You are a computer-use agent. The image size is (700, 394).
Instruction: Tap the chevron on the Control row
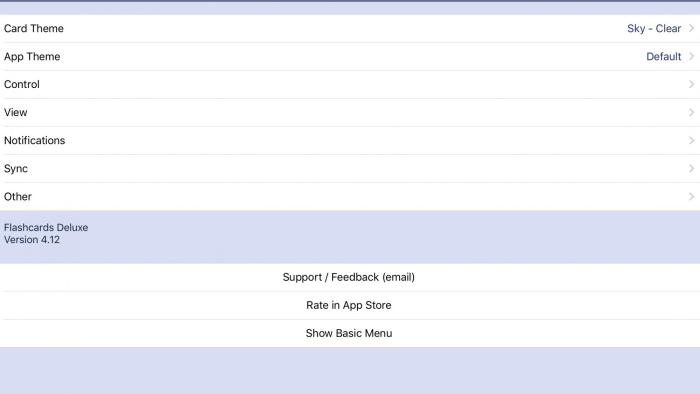[691, 84]
